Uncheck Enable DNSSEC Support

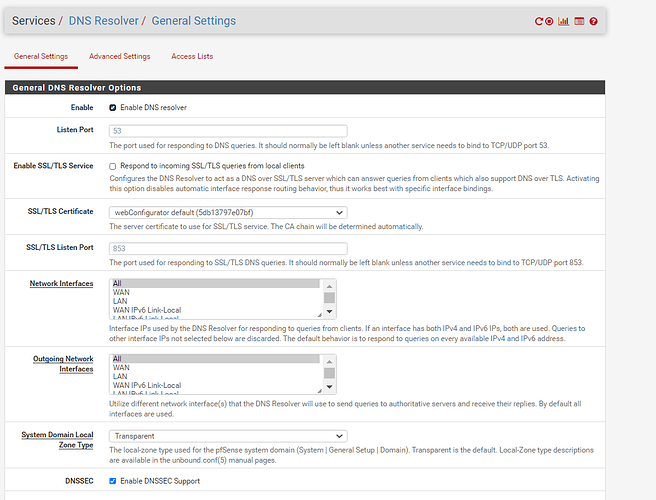[113, 481]
